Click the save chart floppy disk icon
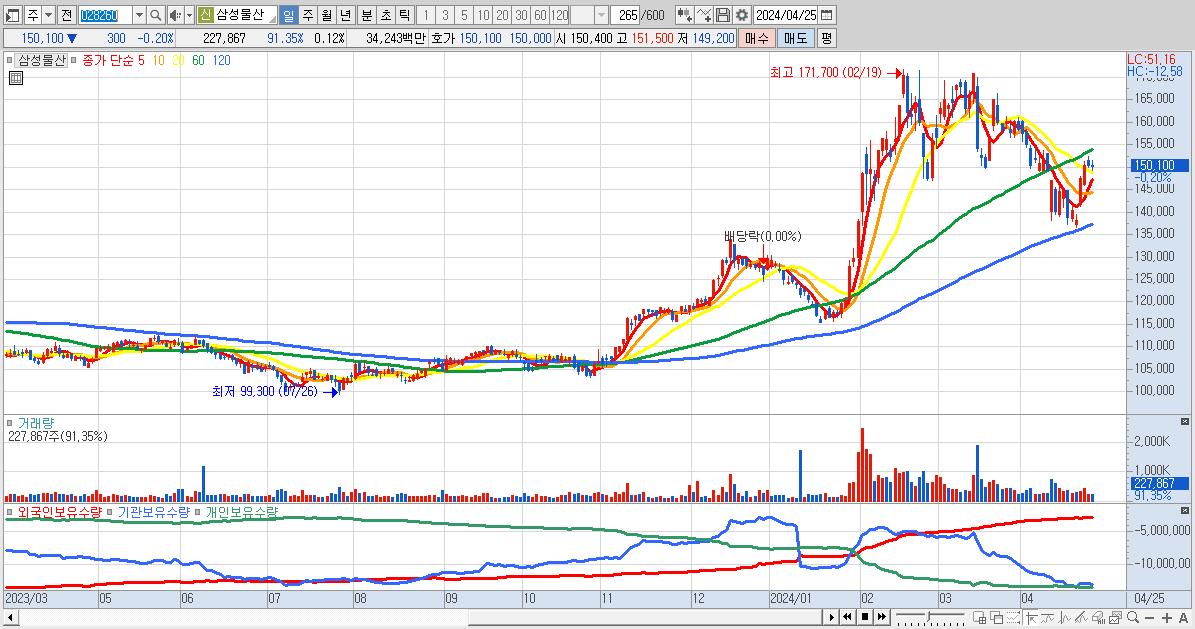Image resolution: width=1195 pixels, height=629 pixels. pyautogui.click(x=723, y=15)
